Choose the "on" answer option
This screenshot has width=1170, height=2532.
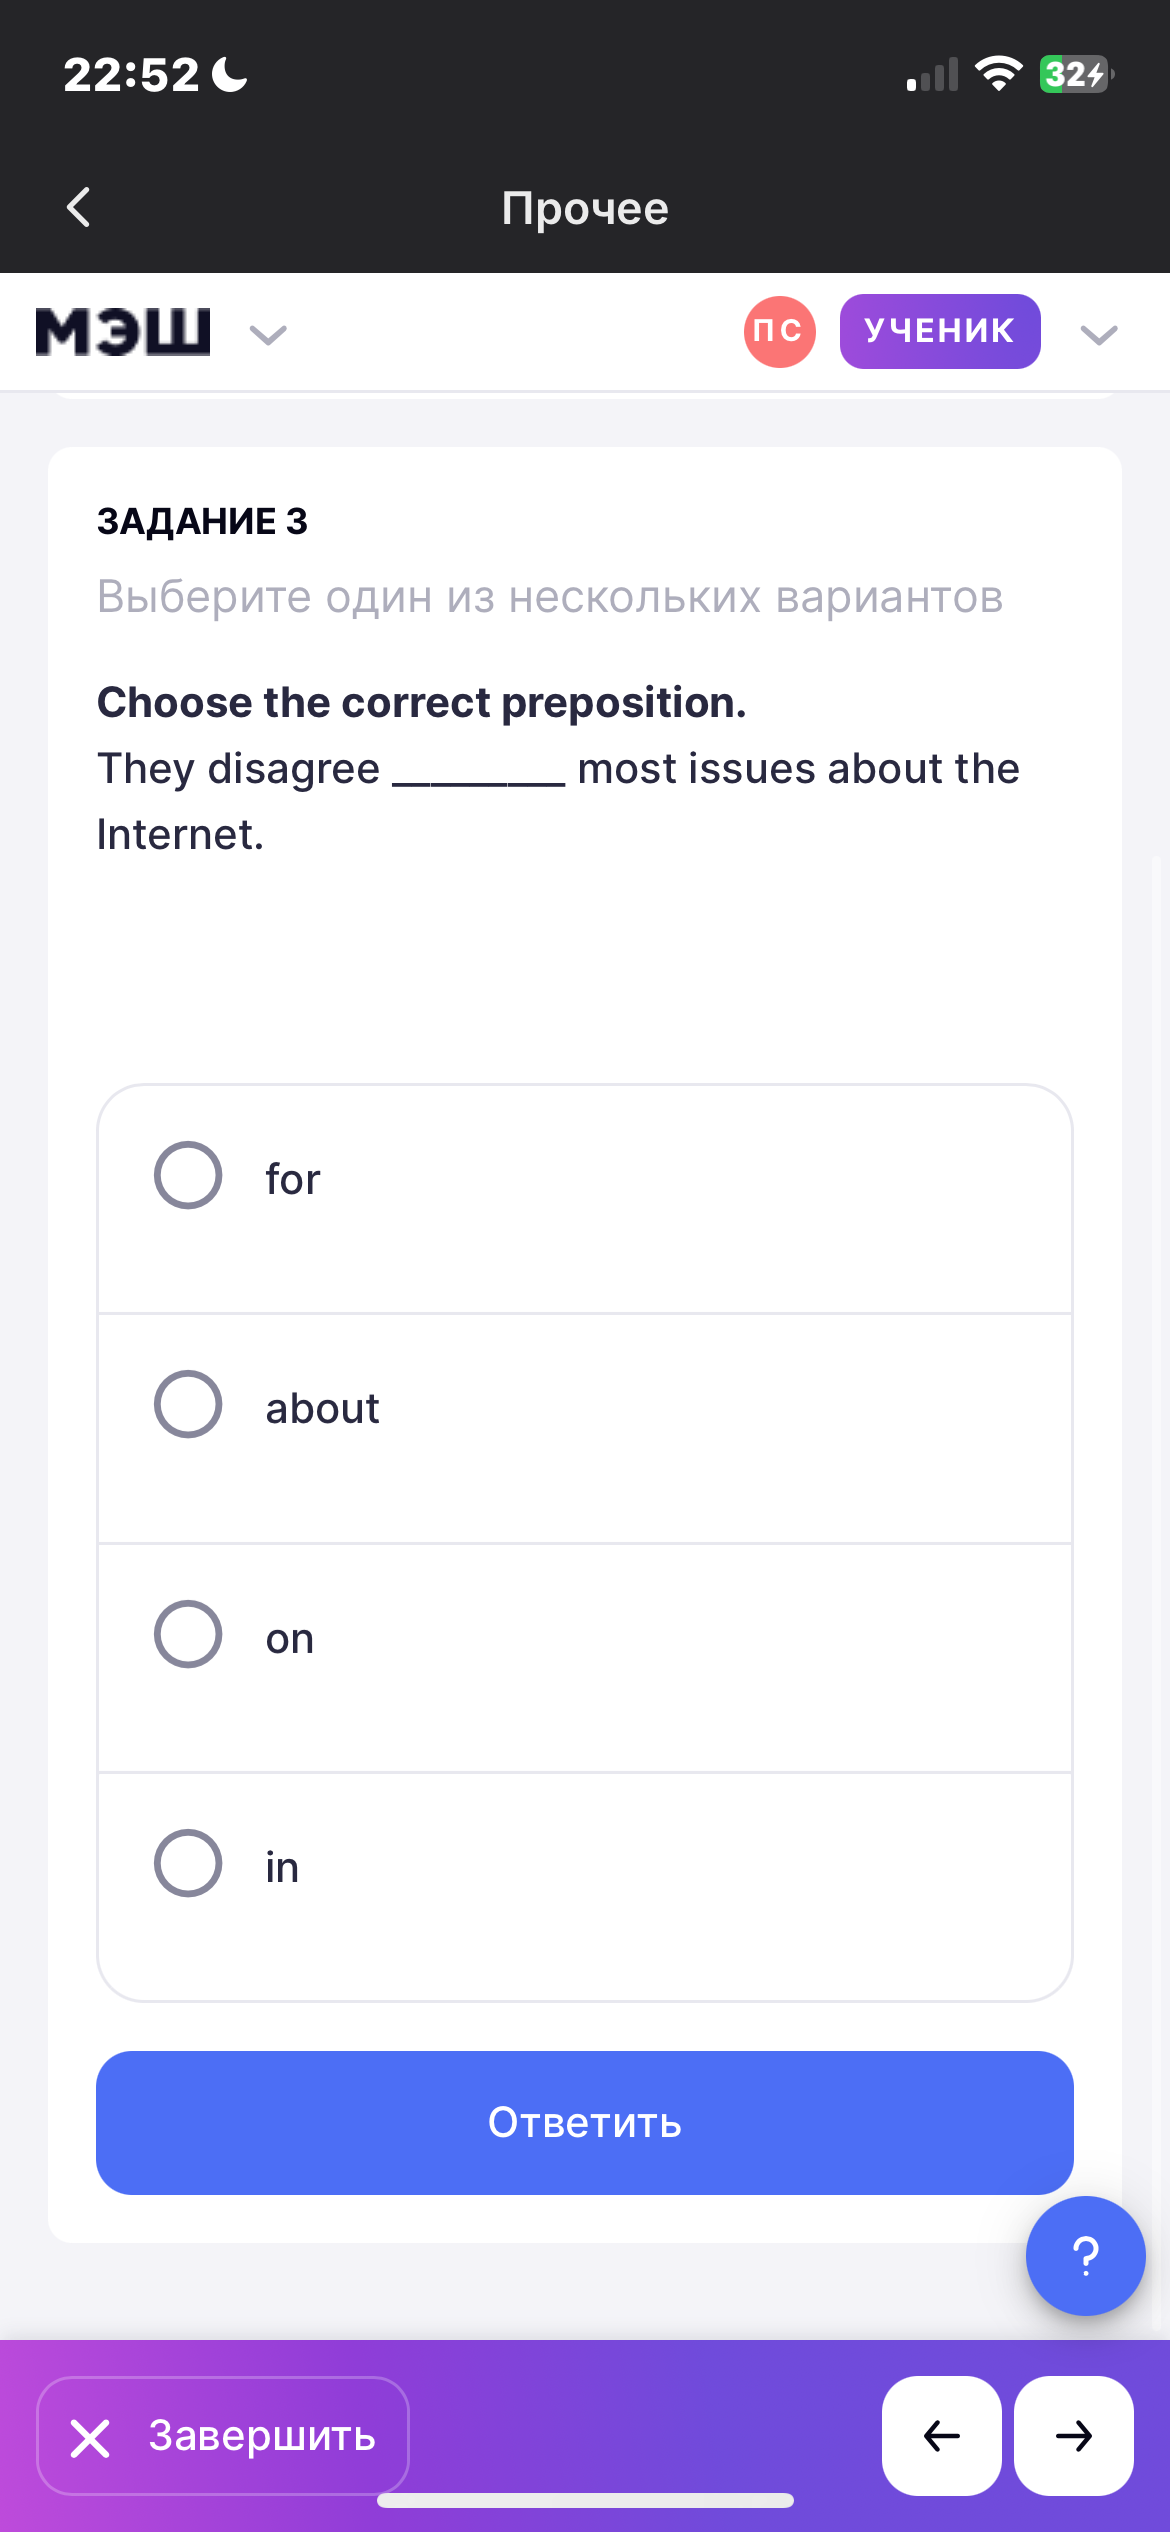point(188,1634)
